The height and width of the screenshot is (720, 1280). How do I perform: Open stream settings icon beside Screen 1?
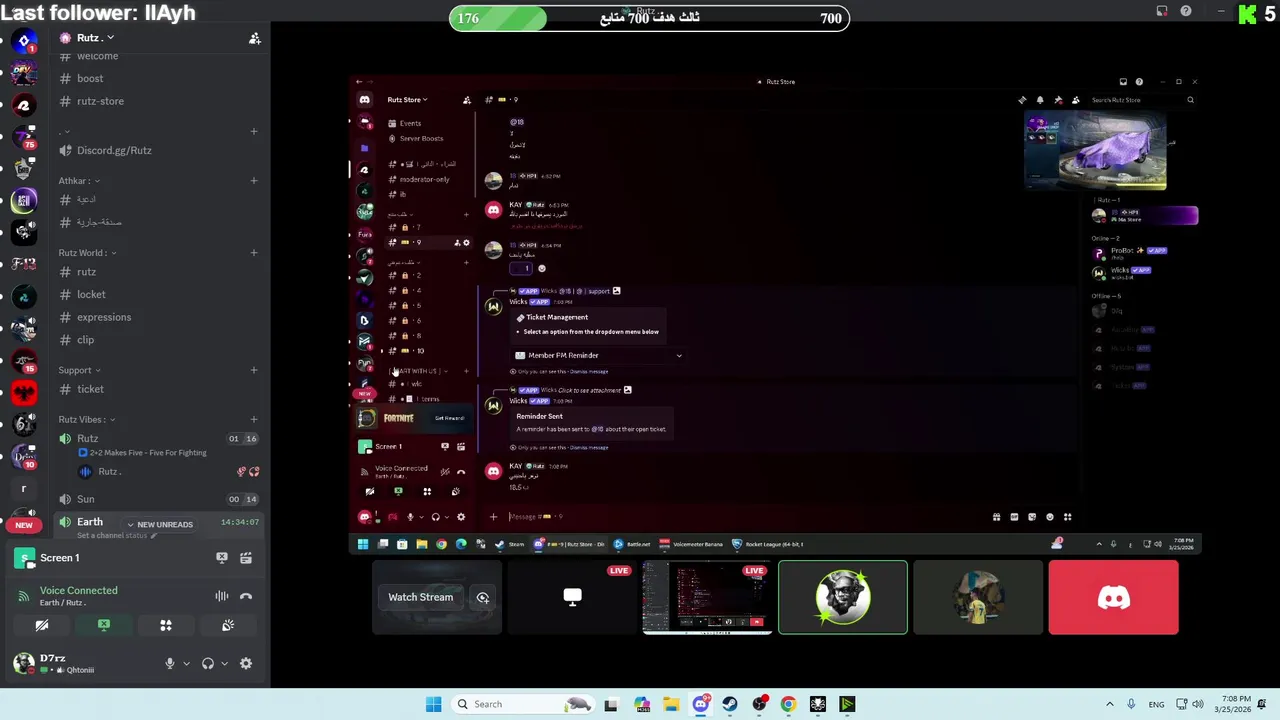coord(246,558)
